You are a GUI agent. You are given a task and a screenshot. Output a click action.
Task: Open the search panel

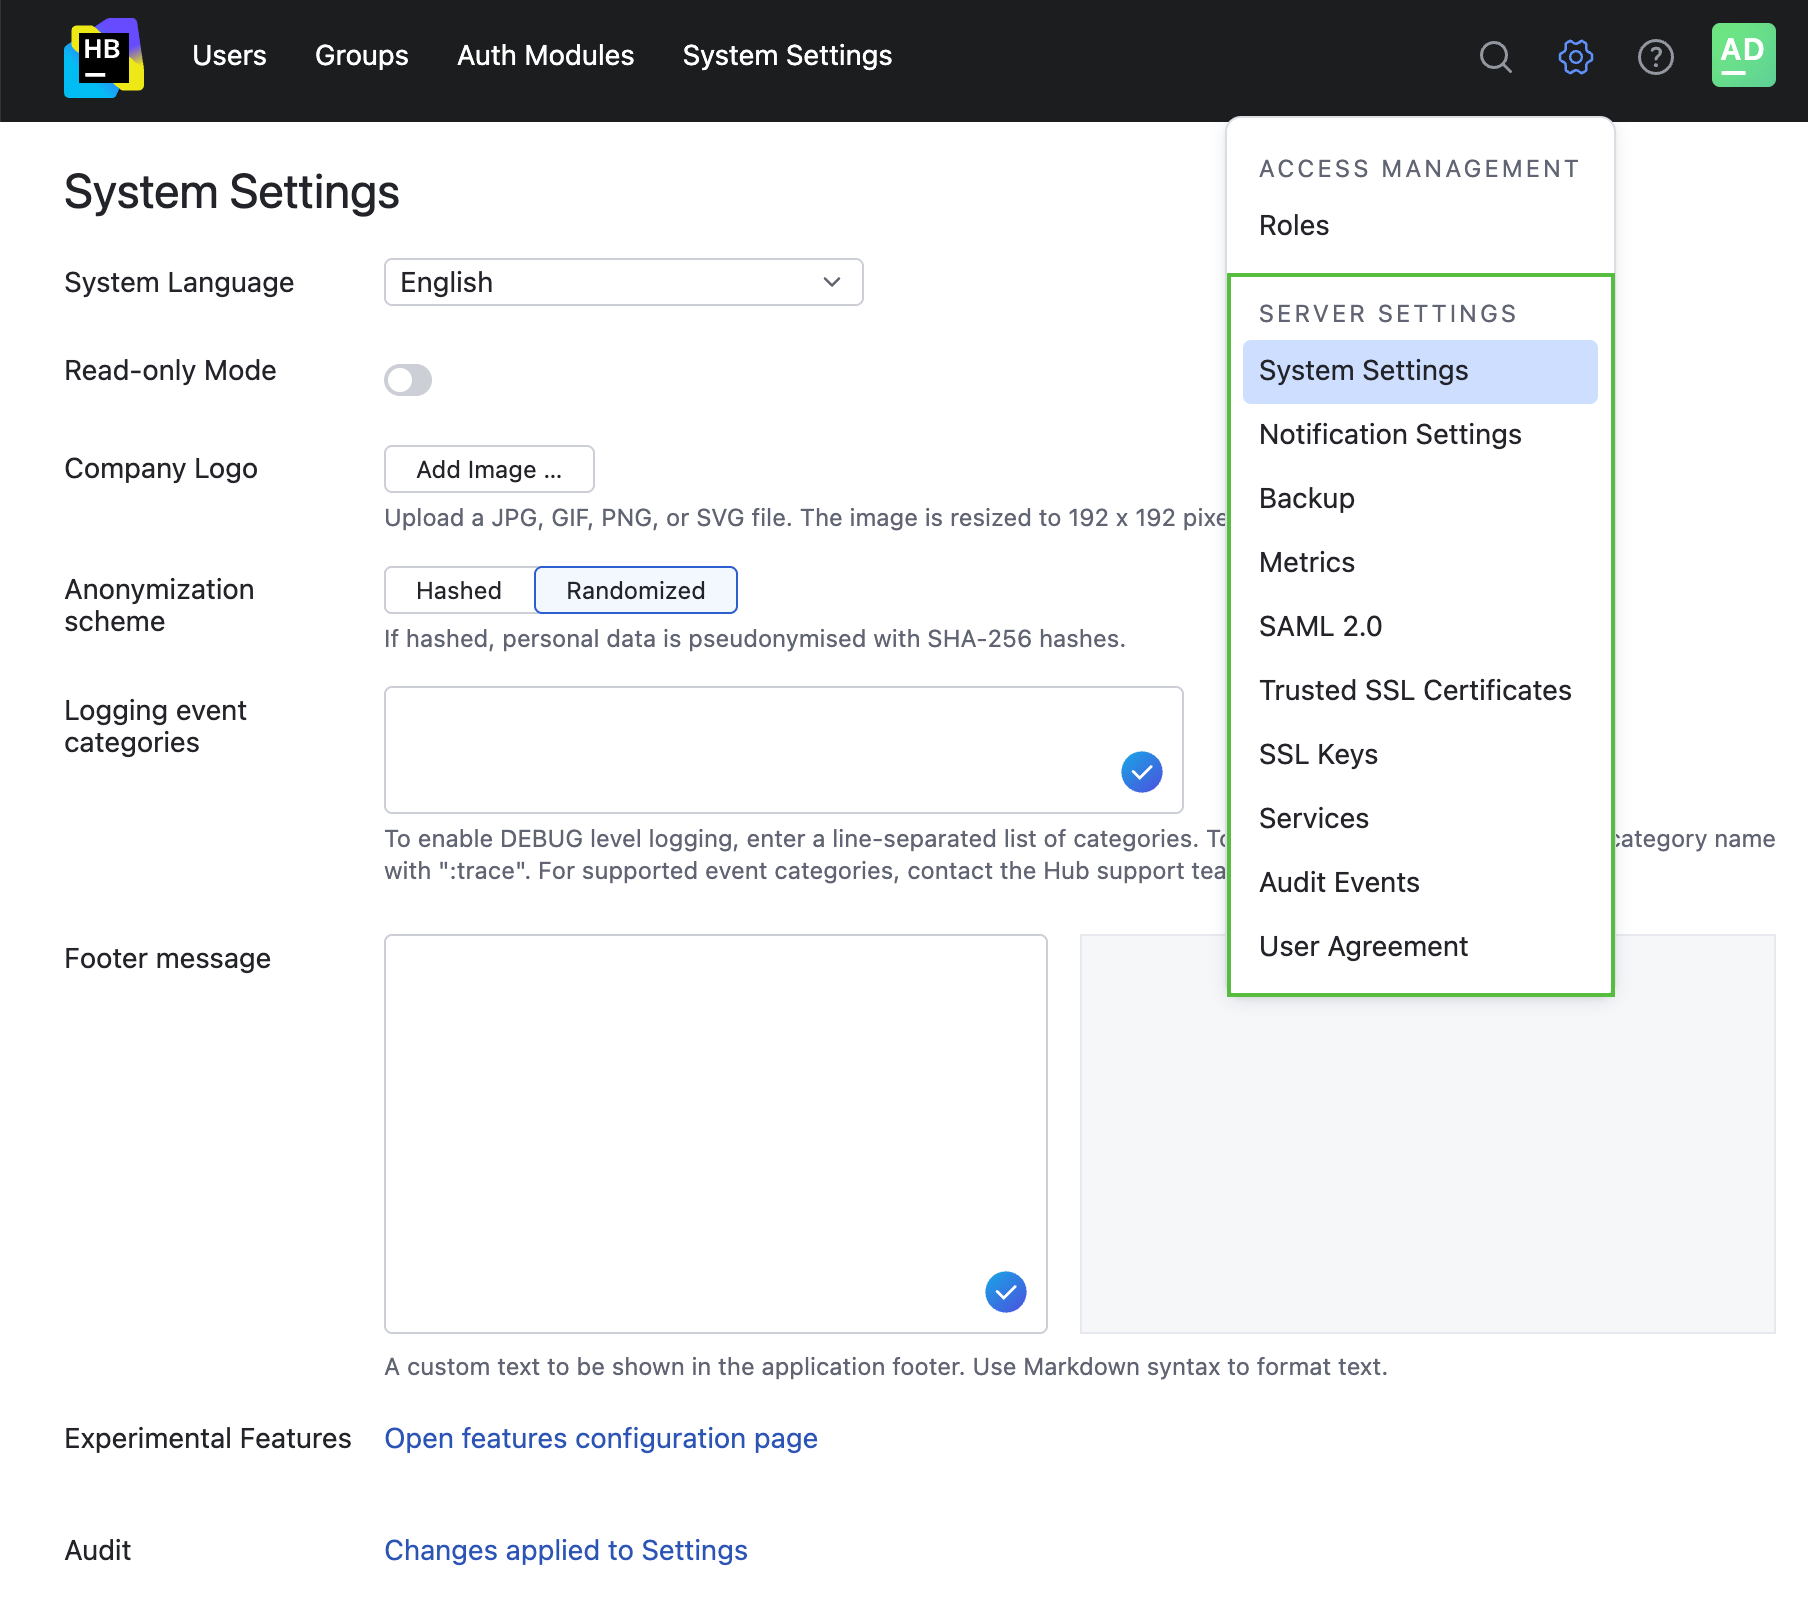point(1495,57)
